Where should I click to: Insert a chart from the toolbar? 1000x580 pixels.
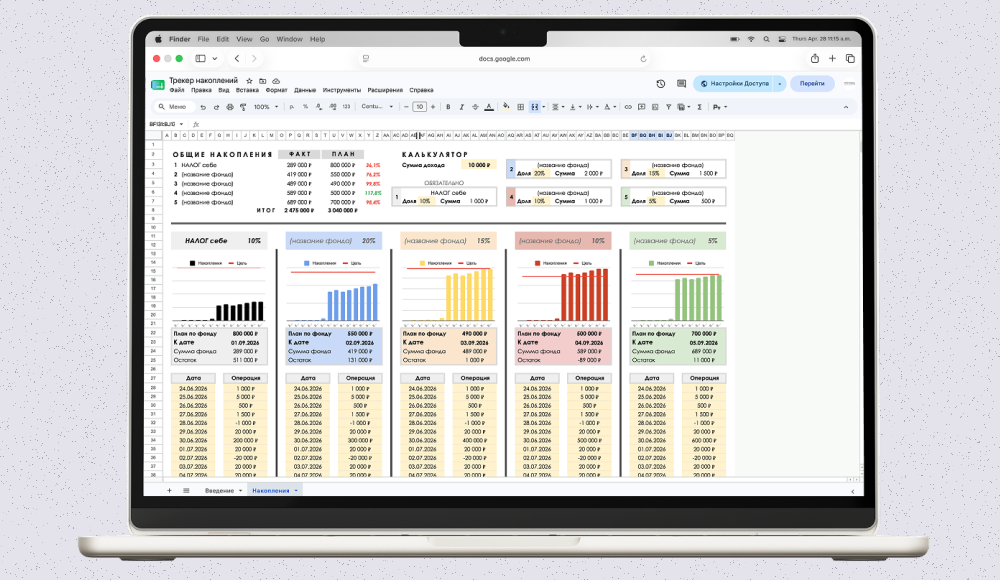(655, 107)
